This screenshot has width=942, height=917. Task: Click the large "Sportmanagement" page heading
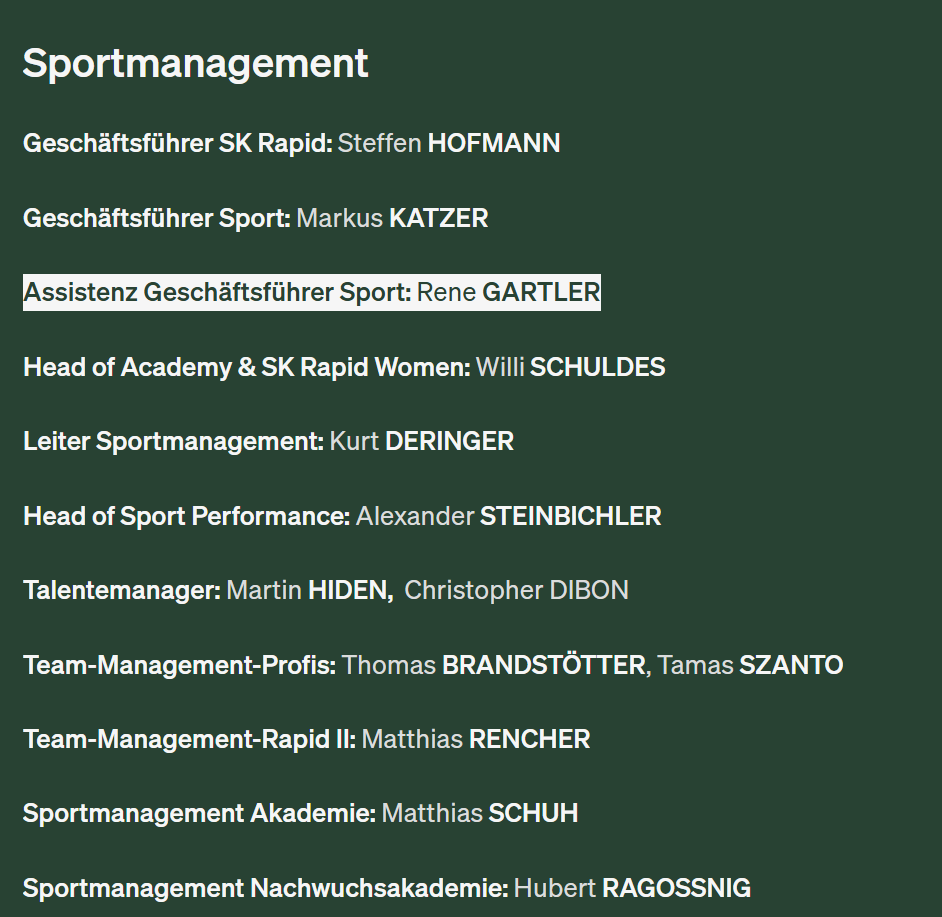195,64
